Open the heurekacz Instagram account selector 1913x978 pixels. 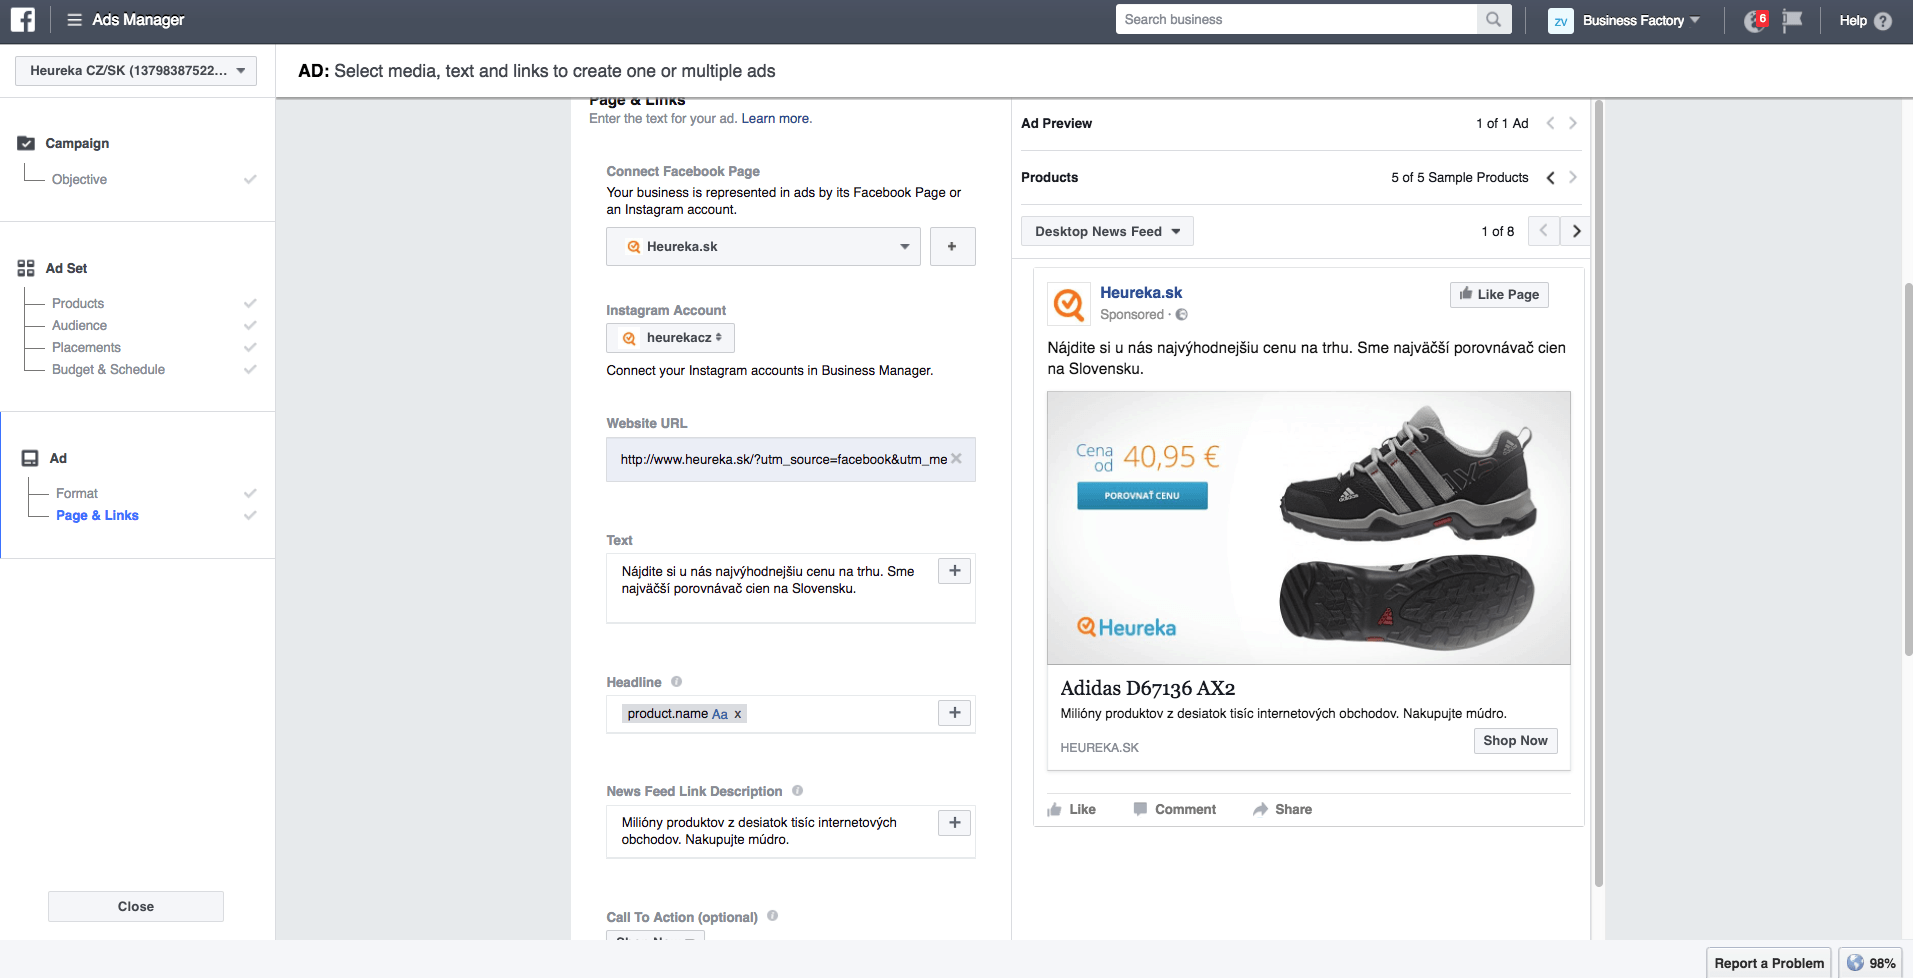(x=670, y=338)
